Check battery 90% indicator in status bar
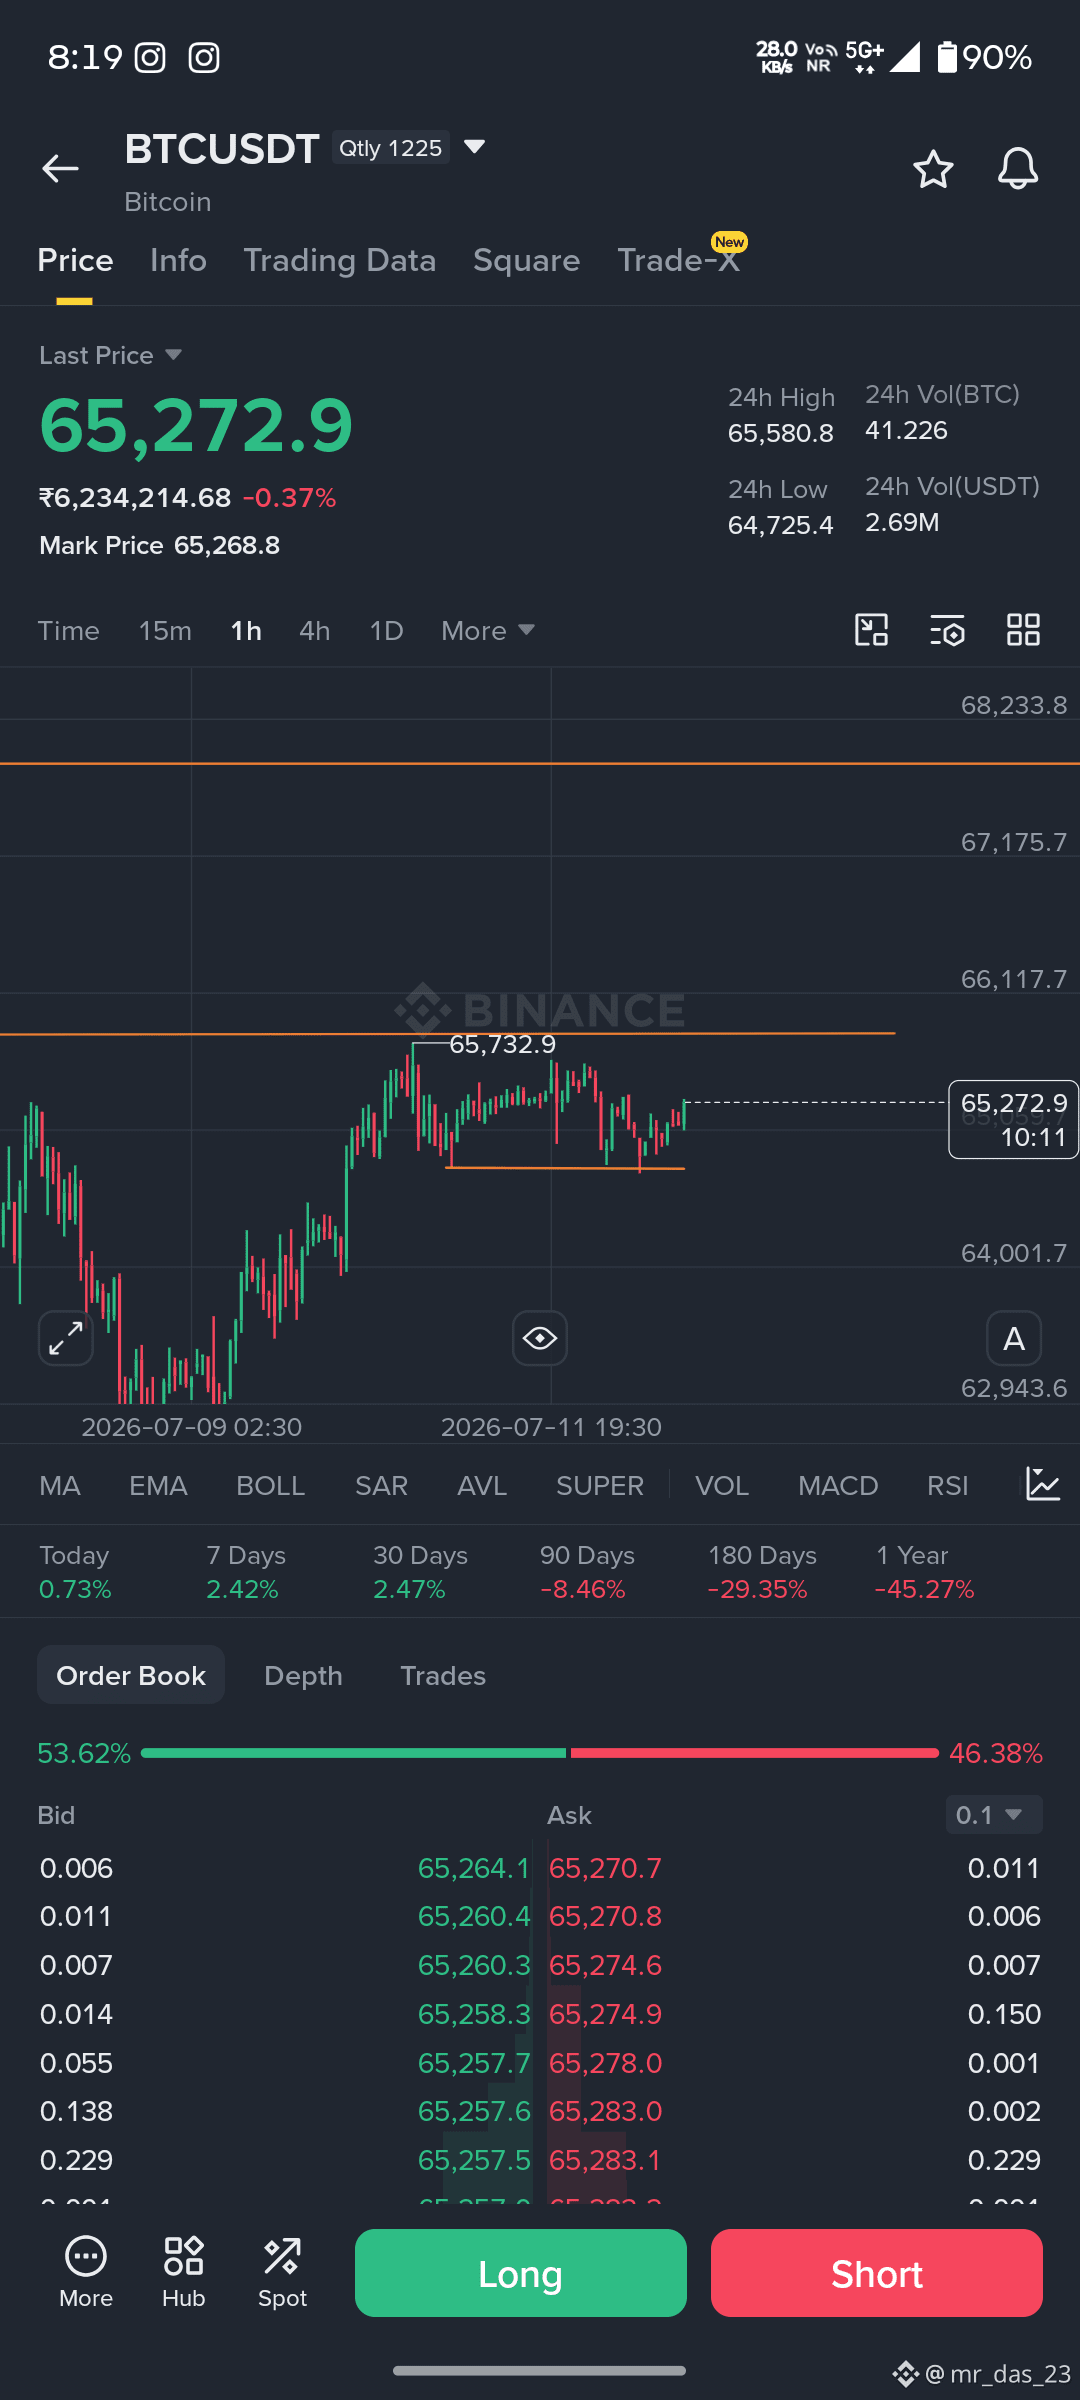This screenshot has width=1080, height=2400. tap(984, 58)
